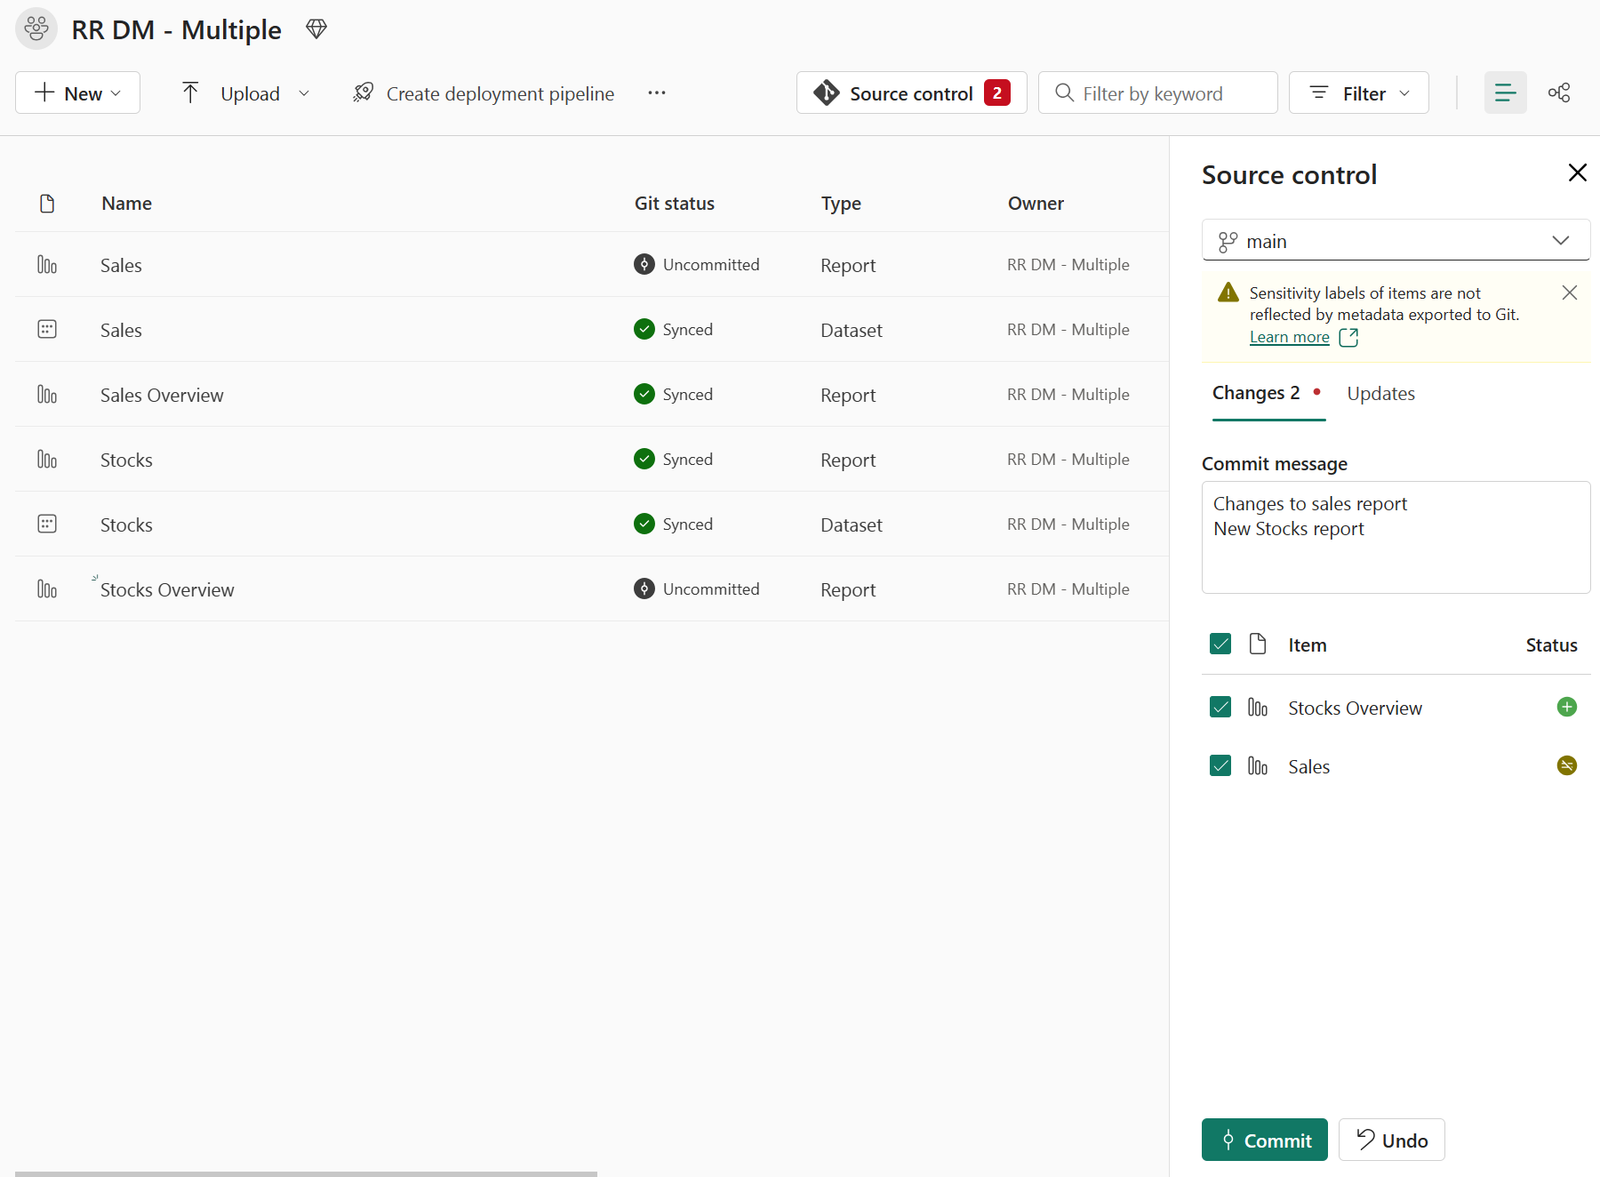Click the Undo button
Screen dimensions: 1600x1177
[x=1392, y=1140]
